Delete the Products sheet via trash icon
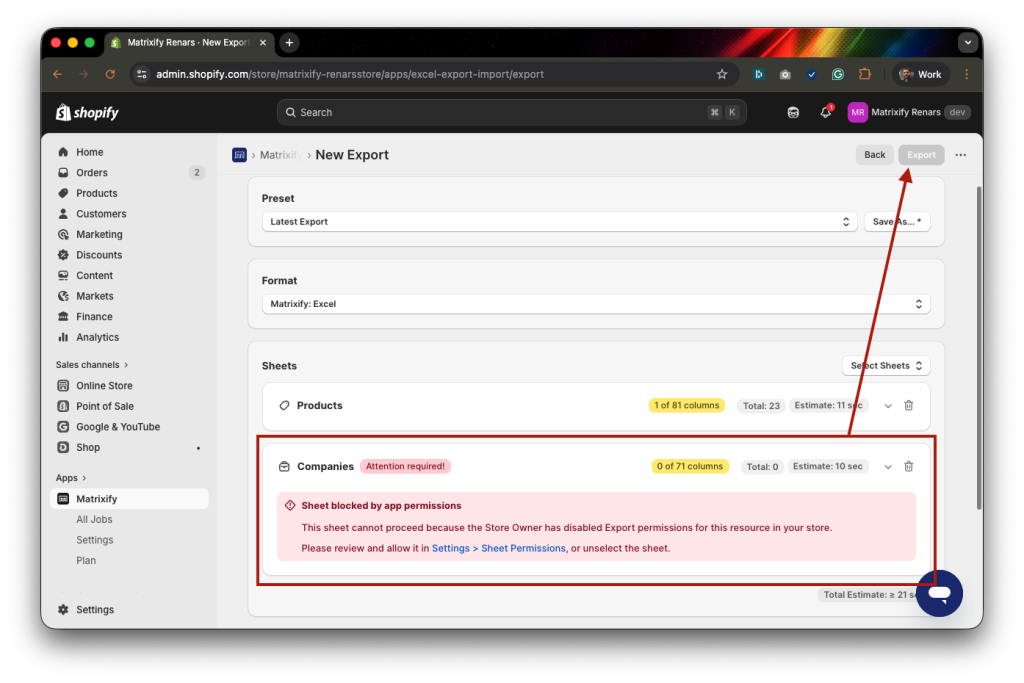 (908, 405)
